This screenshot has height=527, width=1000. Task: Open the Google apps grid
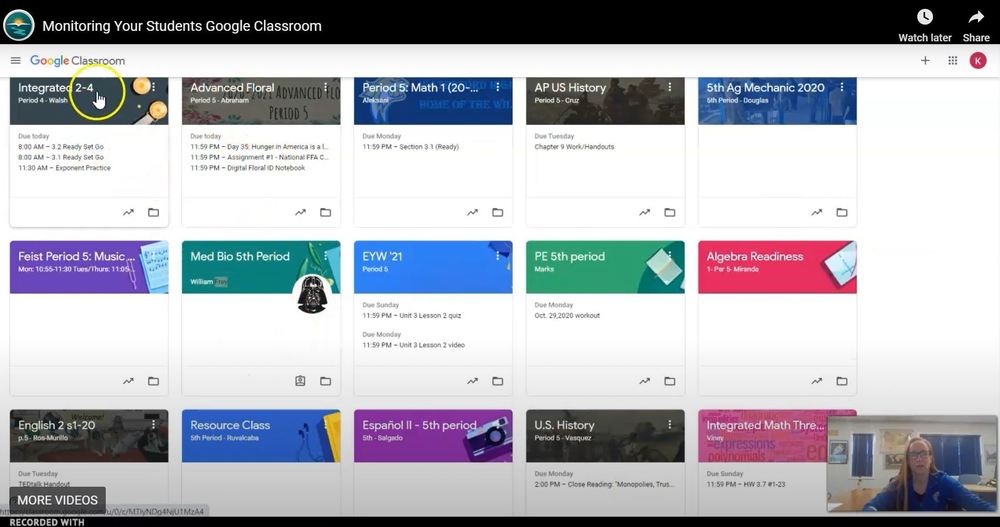pyautogui.click(x=952, y=61)
